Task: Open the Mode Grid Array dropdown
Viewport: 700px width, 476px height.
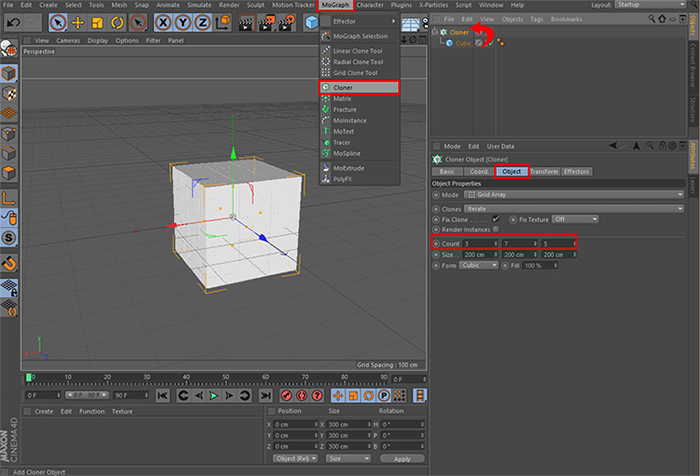Action: point(574,195)
